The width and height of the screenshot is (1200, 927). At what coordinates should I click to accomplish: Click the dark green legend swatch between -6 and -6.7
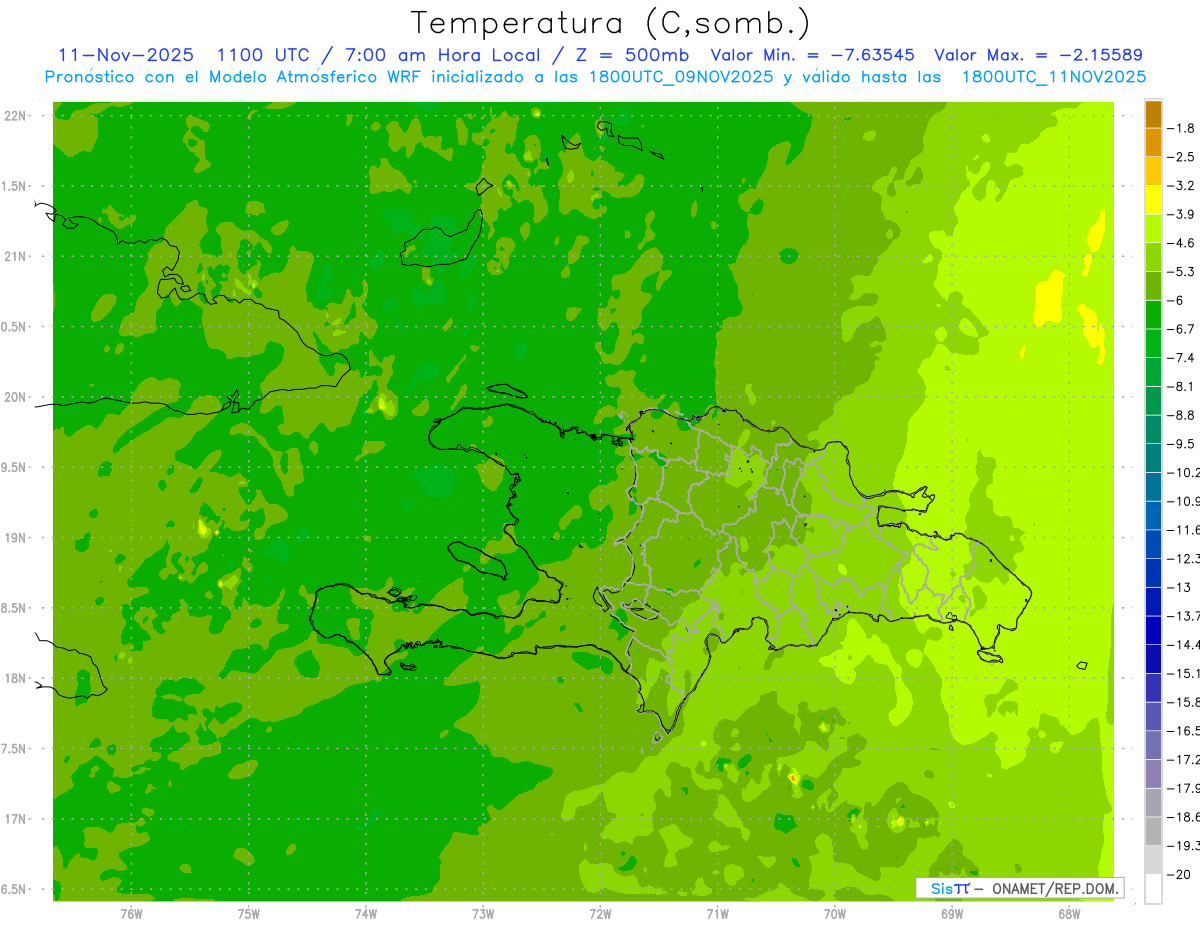(1153, 314)
